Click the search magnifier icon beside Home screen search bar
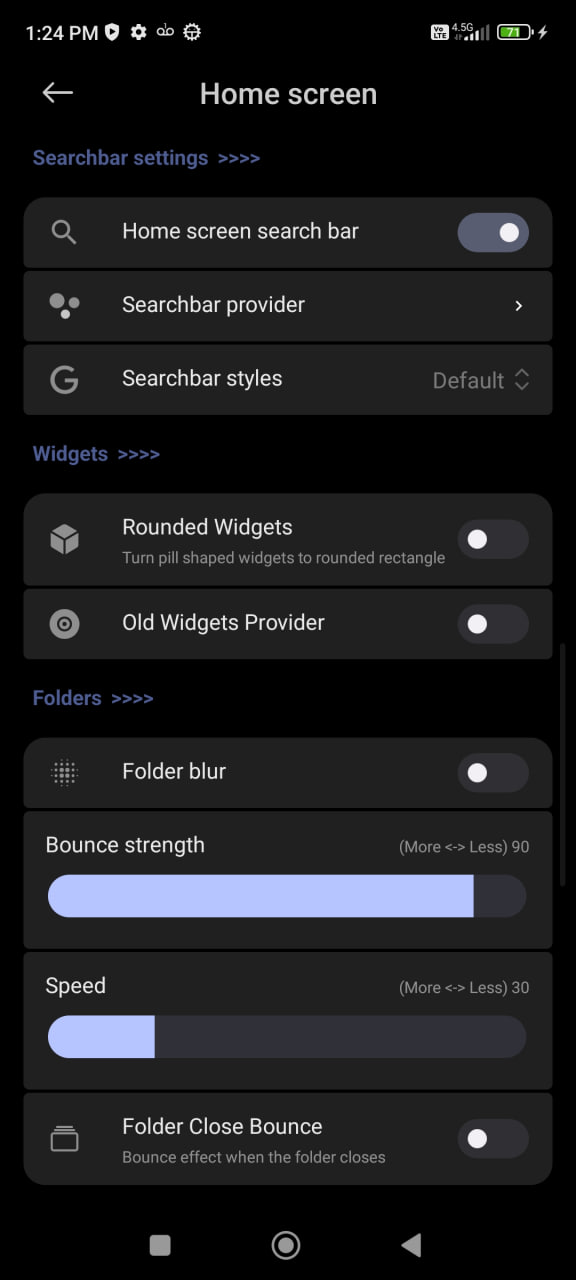The width and height of the screenshot is (576, 1280). (x=63, y=231)
